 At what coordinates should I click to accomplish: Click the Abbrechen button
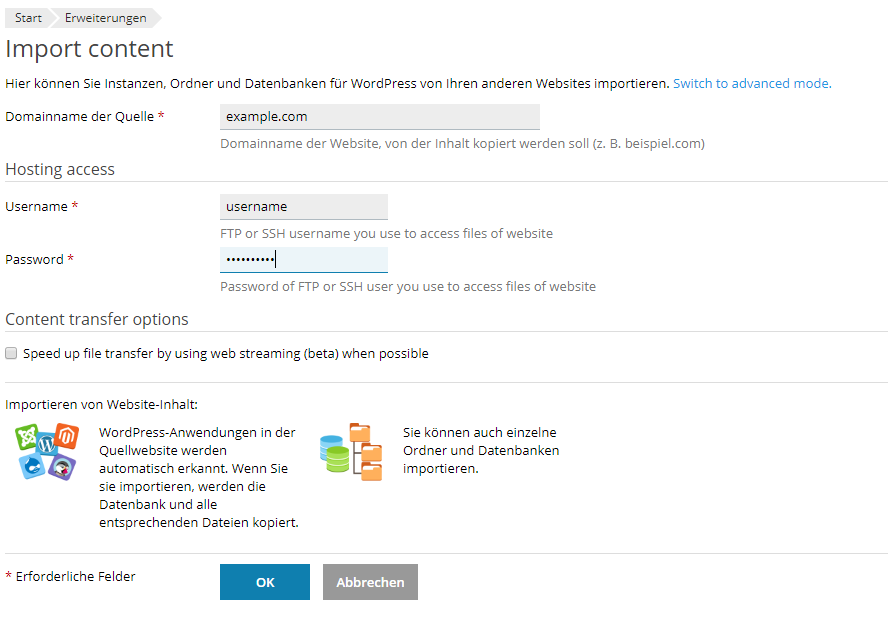[x=370, y=582]
